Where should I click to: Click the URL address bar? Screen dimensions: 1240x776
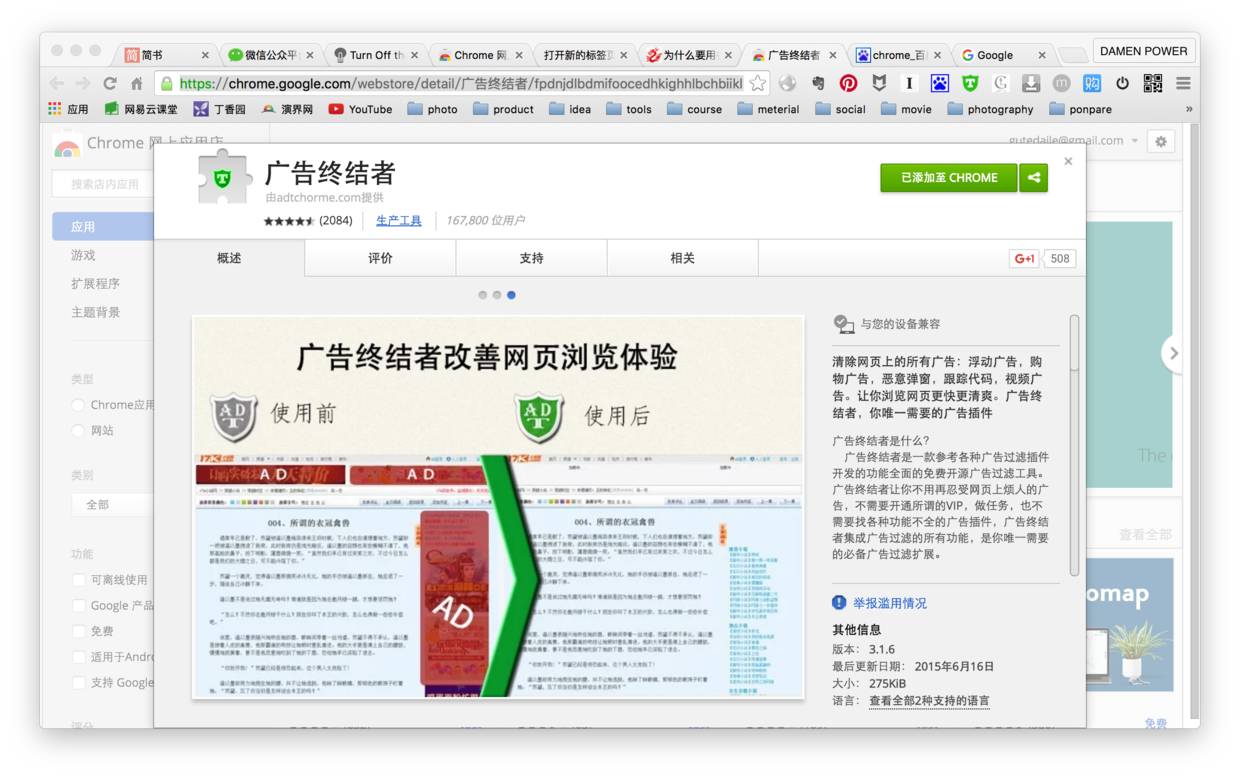[x=460, y=84]
